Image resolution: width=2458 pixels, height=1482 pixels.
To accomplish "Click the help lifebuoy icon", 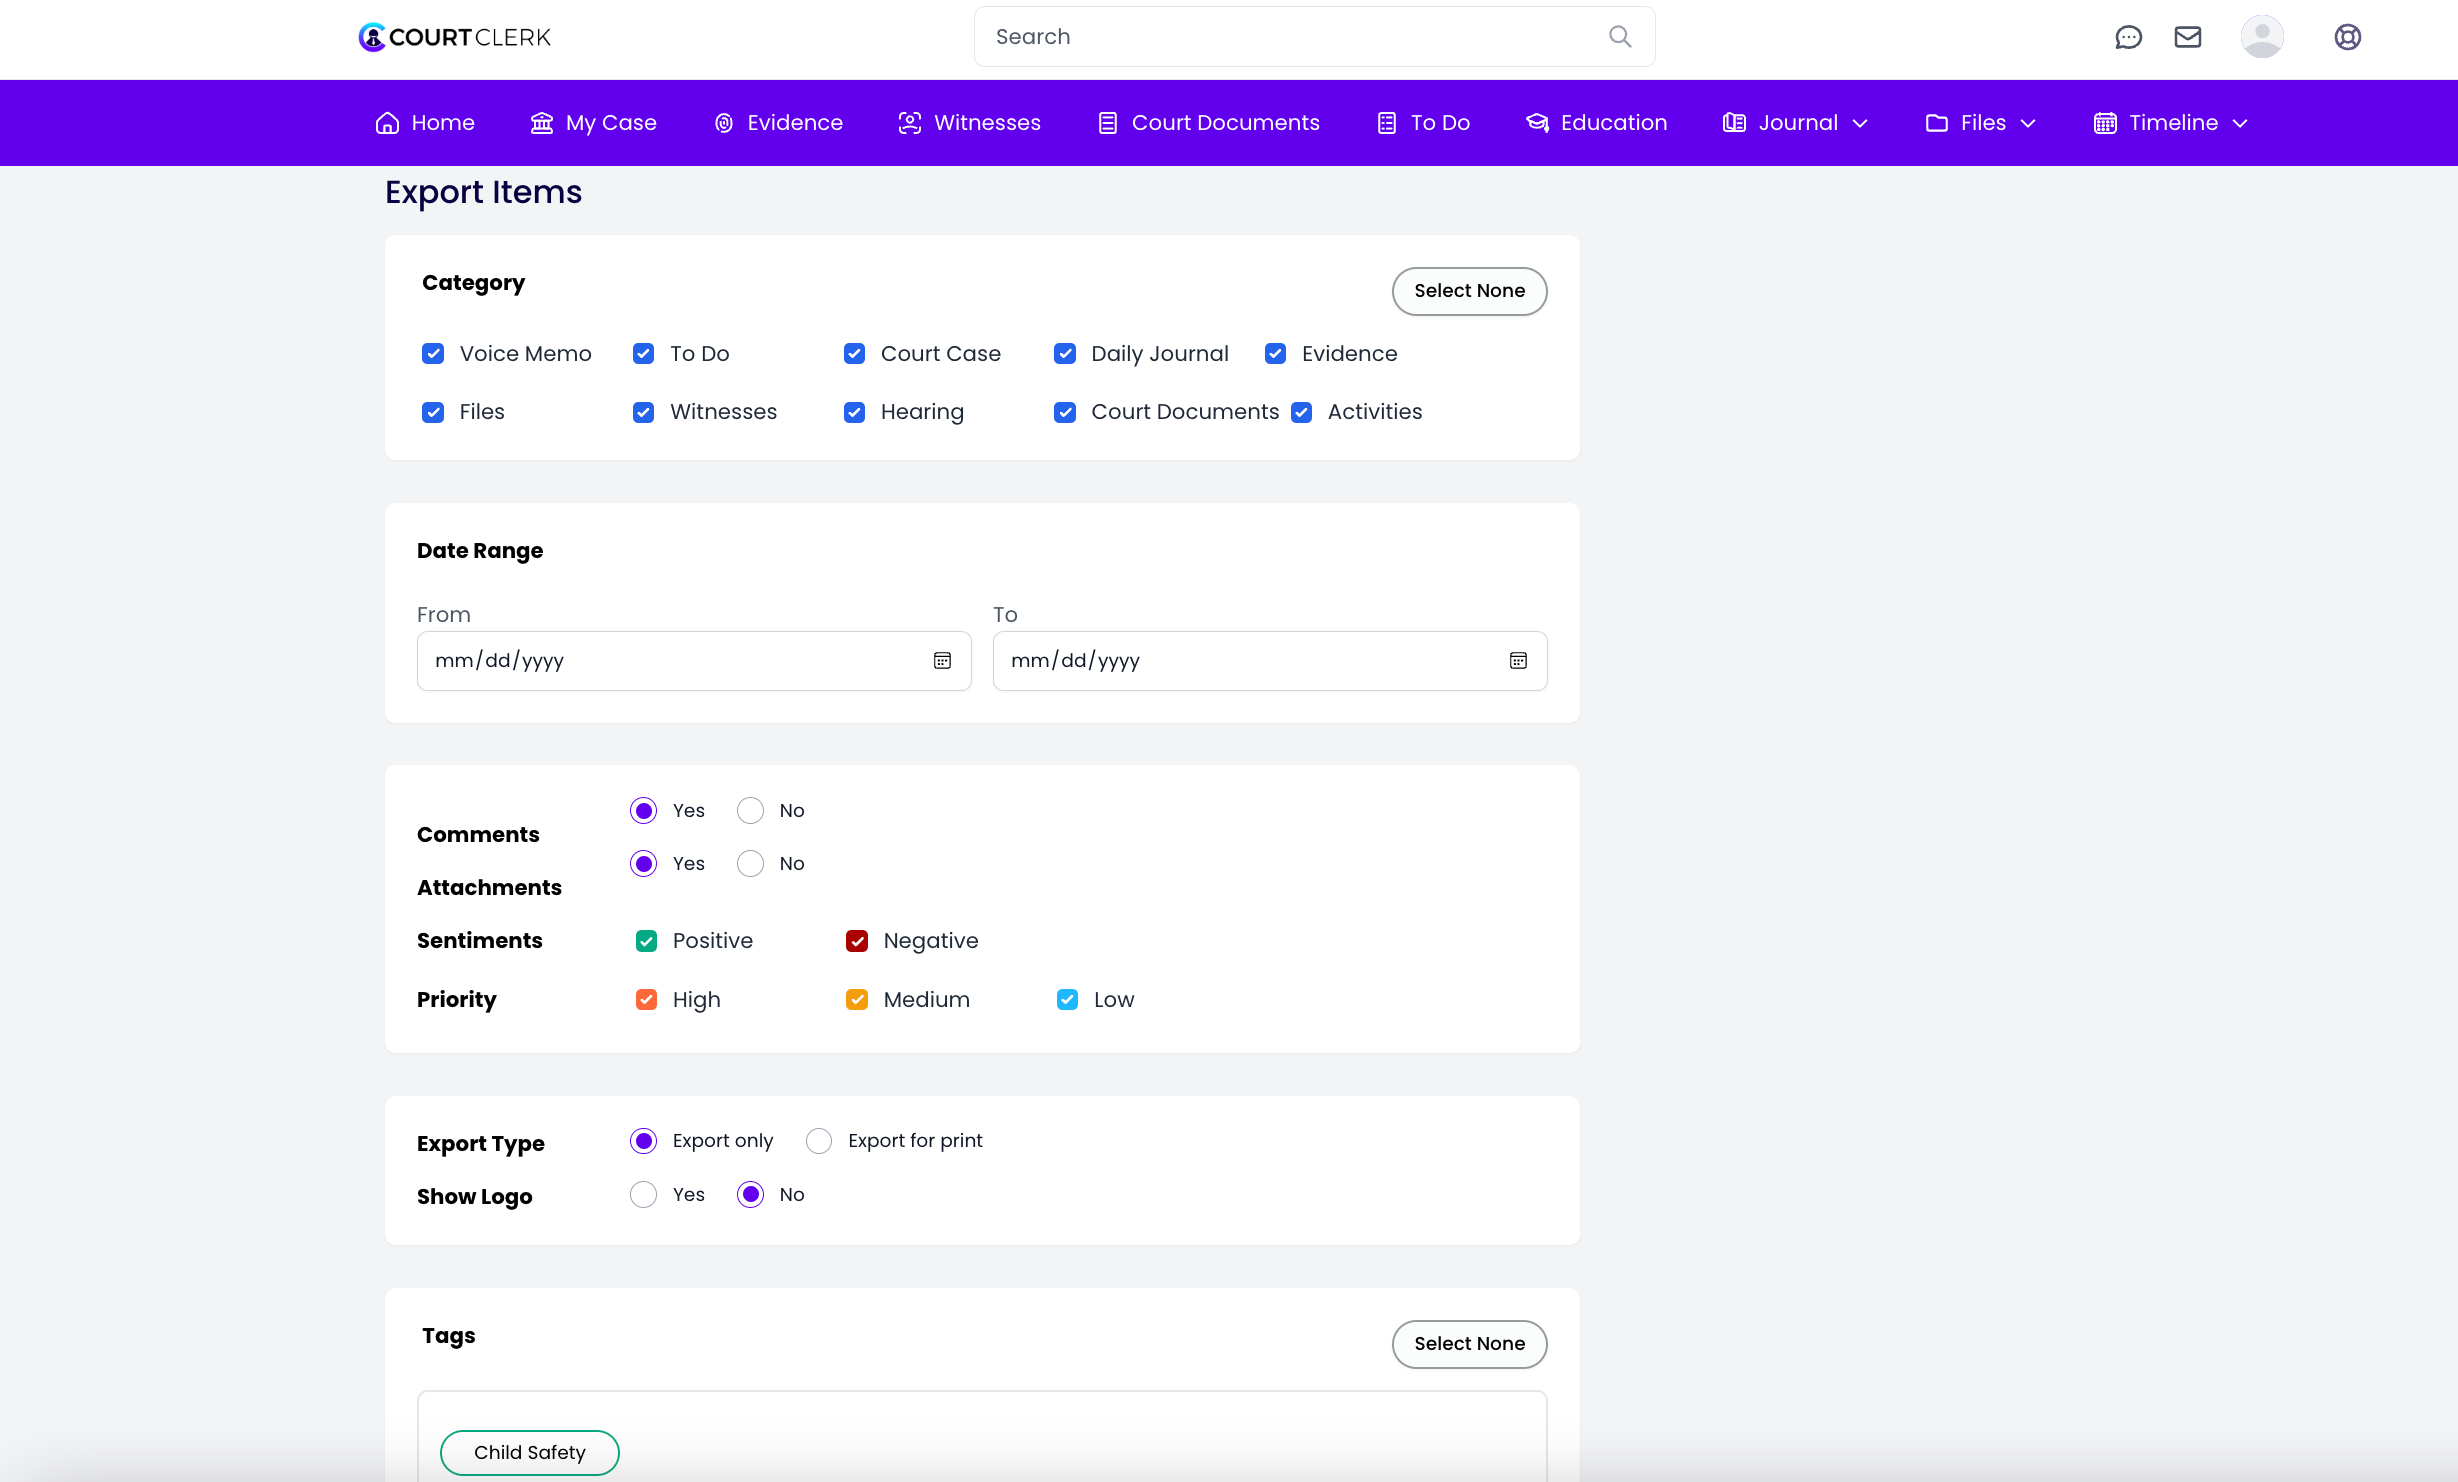I will tap(2348, 37).
